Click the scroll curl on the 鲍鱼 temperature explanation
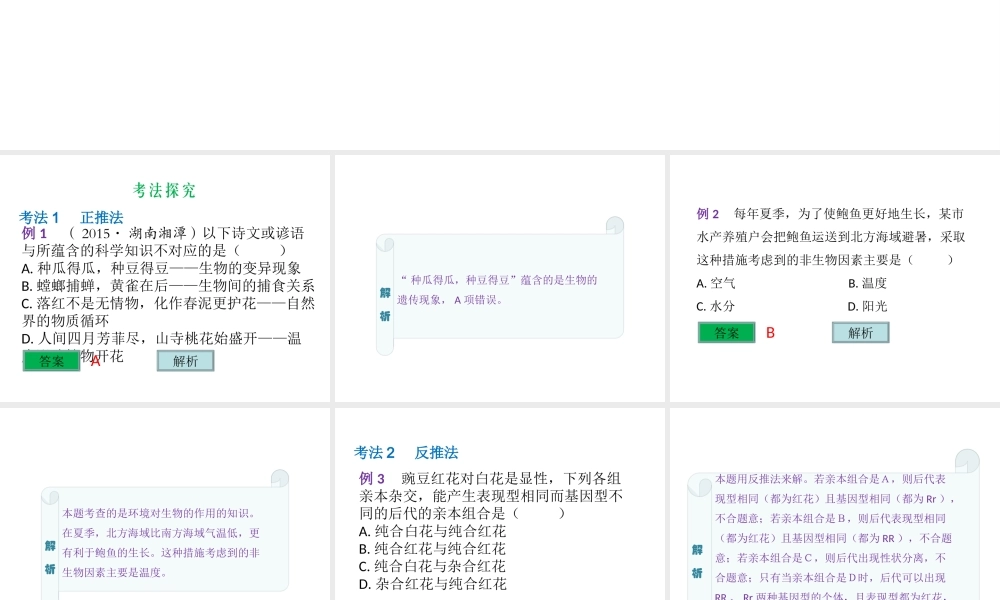The image size is (1000, 600). click(279, 479)
